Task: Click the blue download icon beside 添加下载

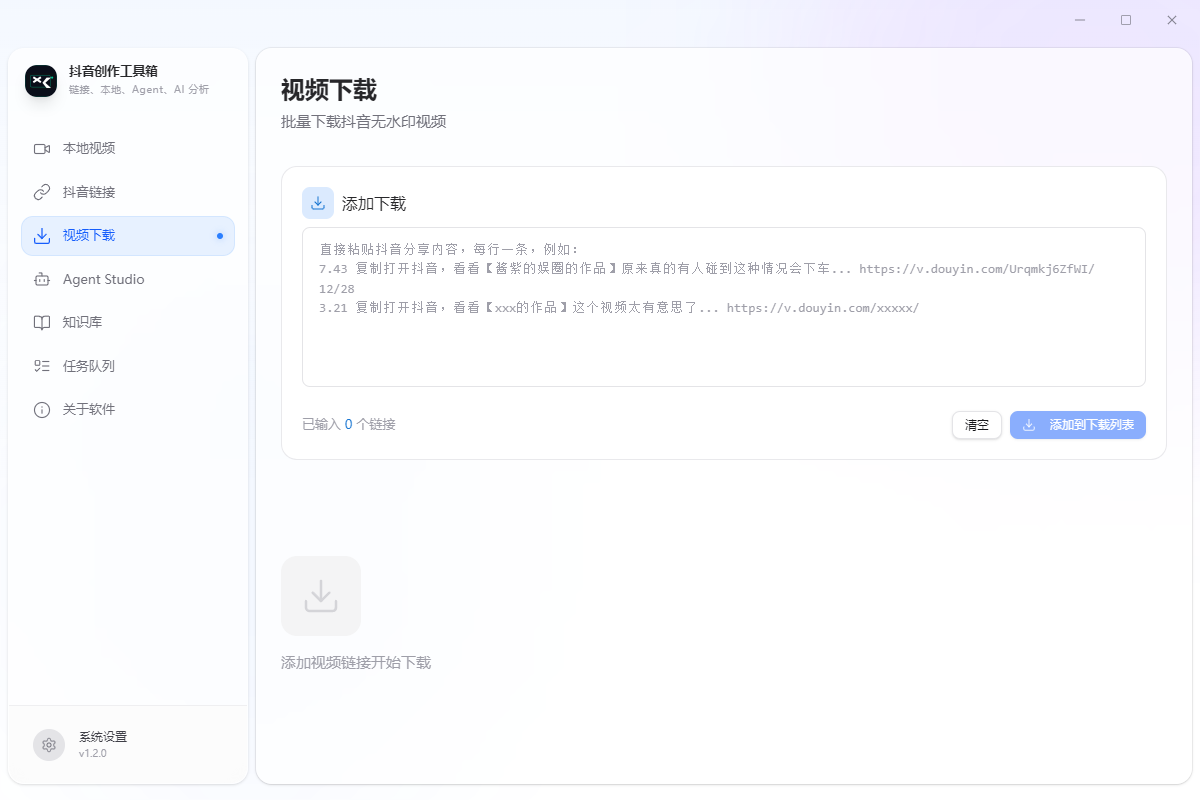Action: pyautogui.click(x=318, y=203)
